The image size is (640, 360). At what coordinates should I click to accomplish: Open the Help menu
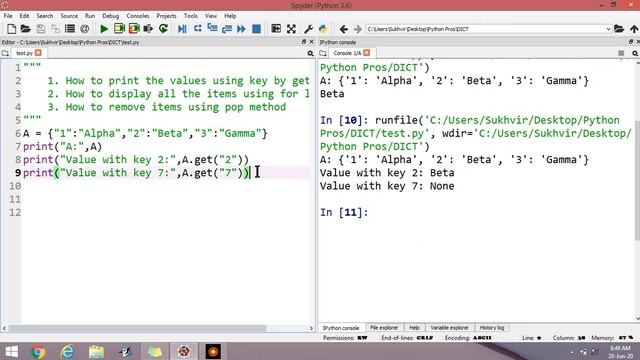pyautogui.click(x=230, y=16)
